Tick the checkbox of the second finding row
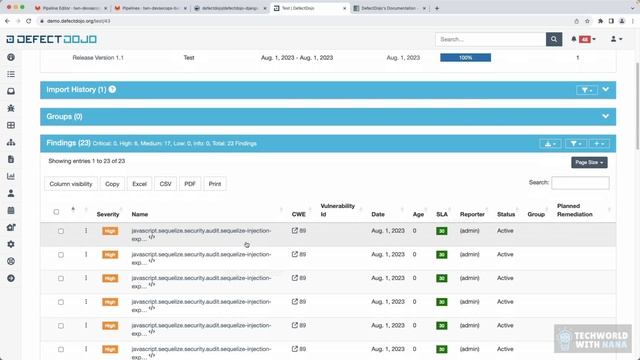The image size is (640, 360). point(61,255)
